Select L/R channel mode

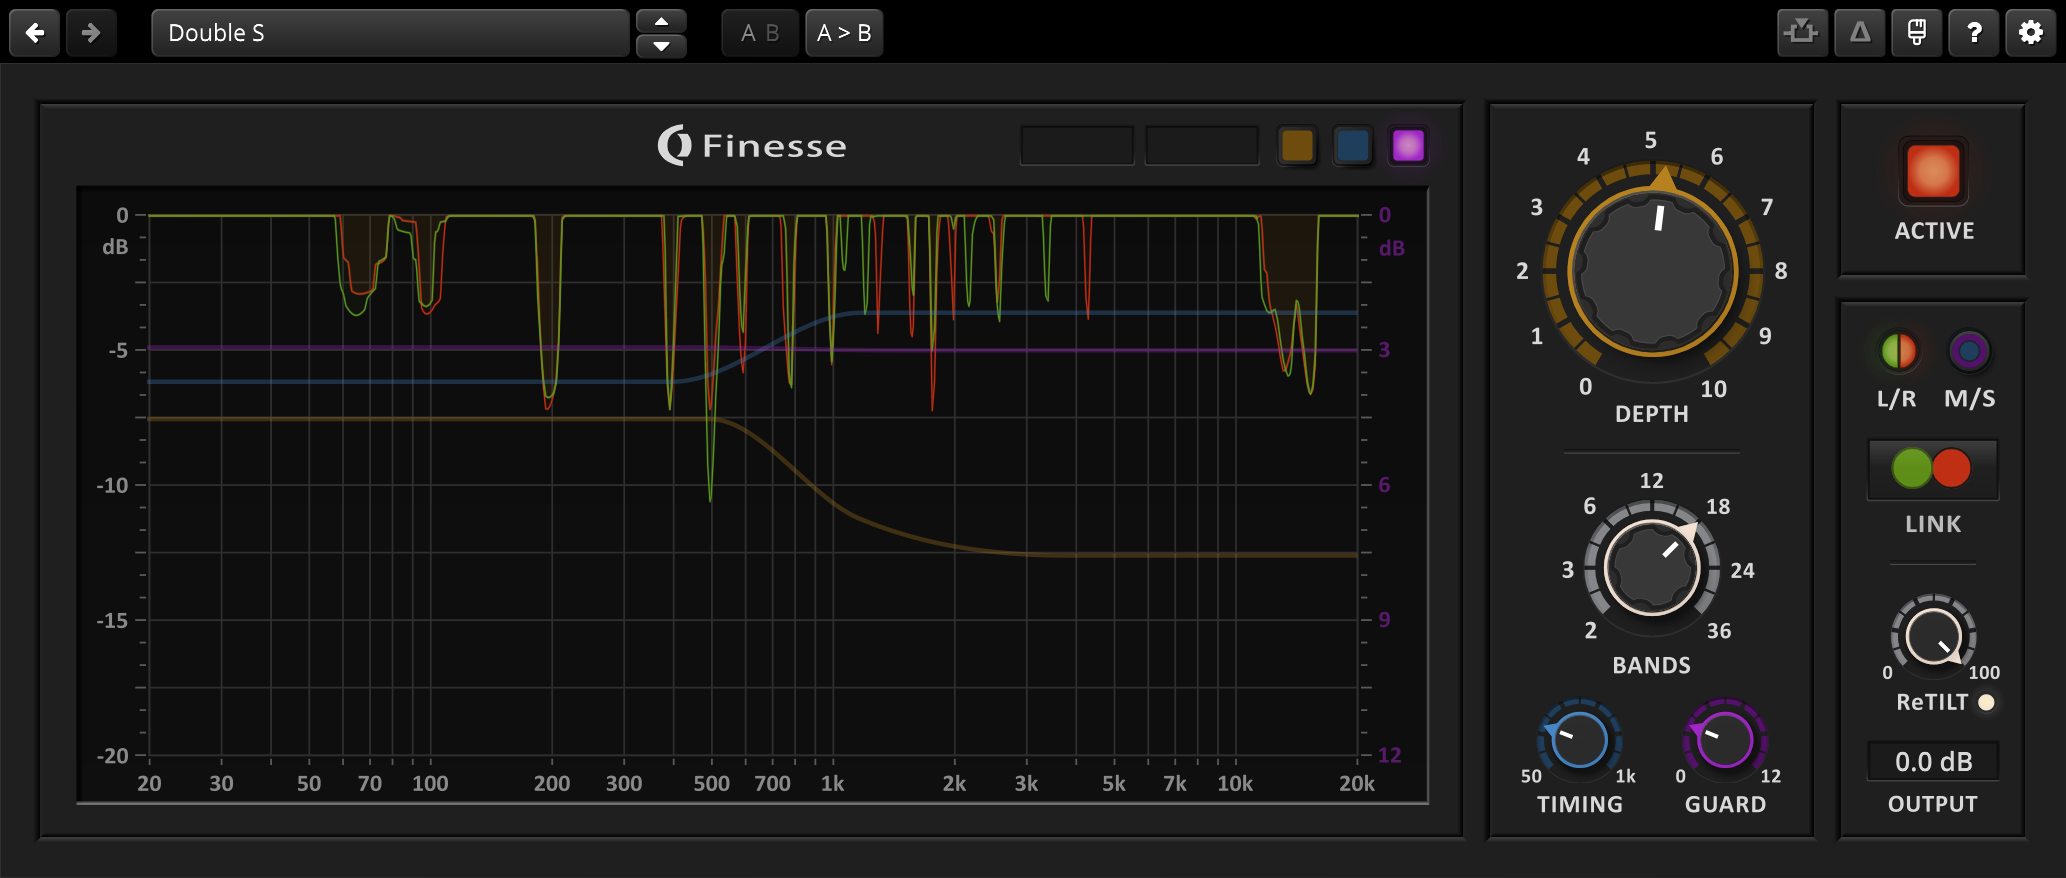pos(1898,351)
